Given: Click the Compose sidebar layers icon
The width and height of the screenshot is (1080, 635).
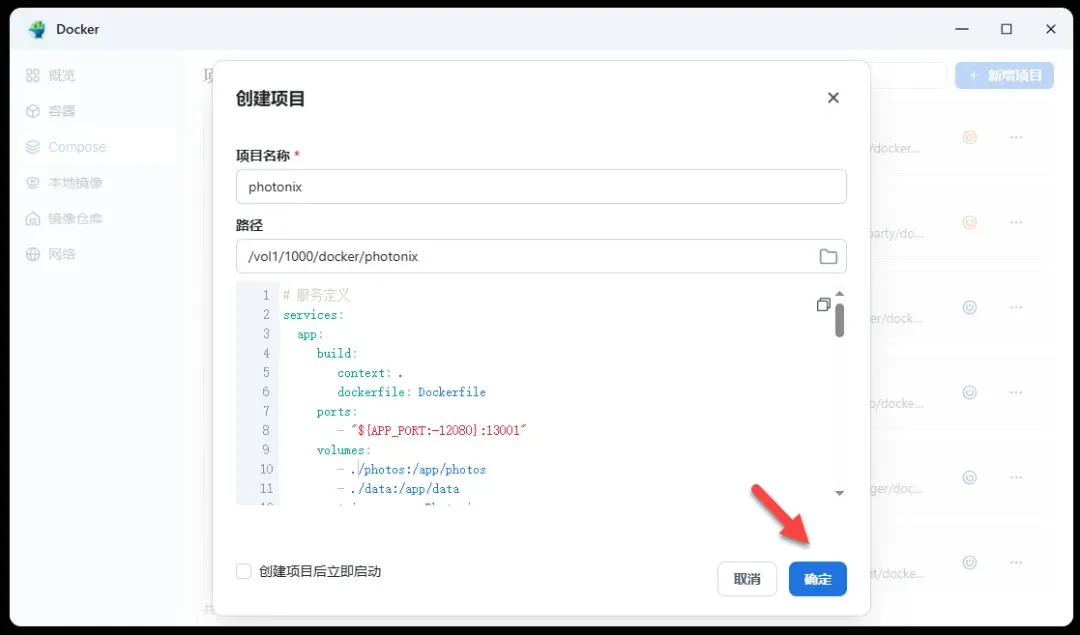Looking at the screenshot, I should click(x=33, y=147).
